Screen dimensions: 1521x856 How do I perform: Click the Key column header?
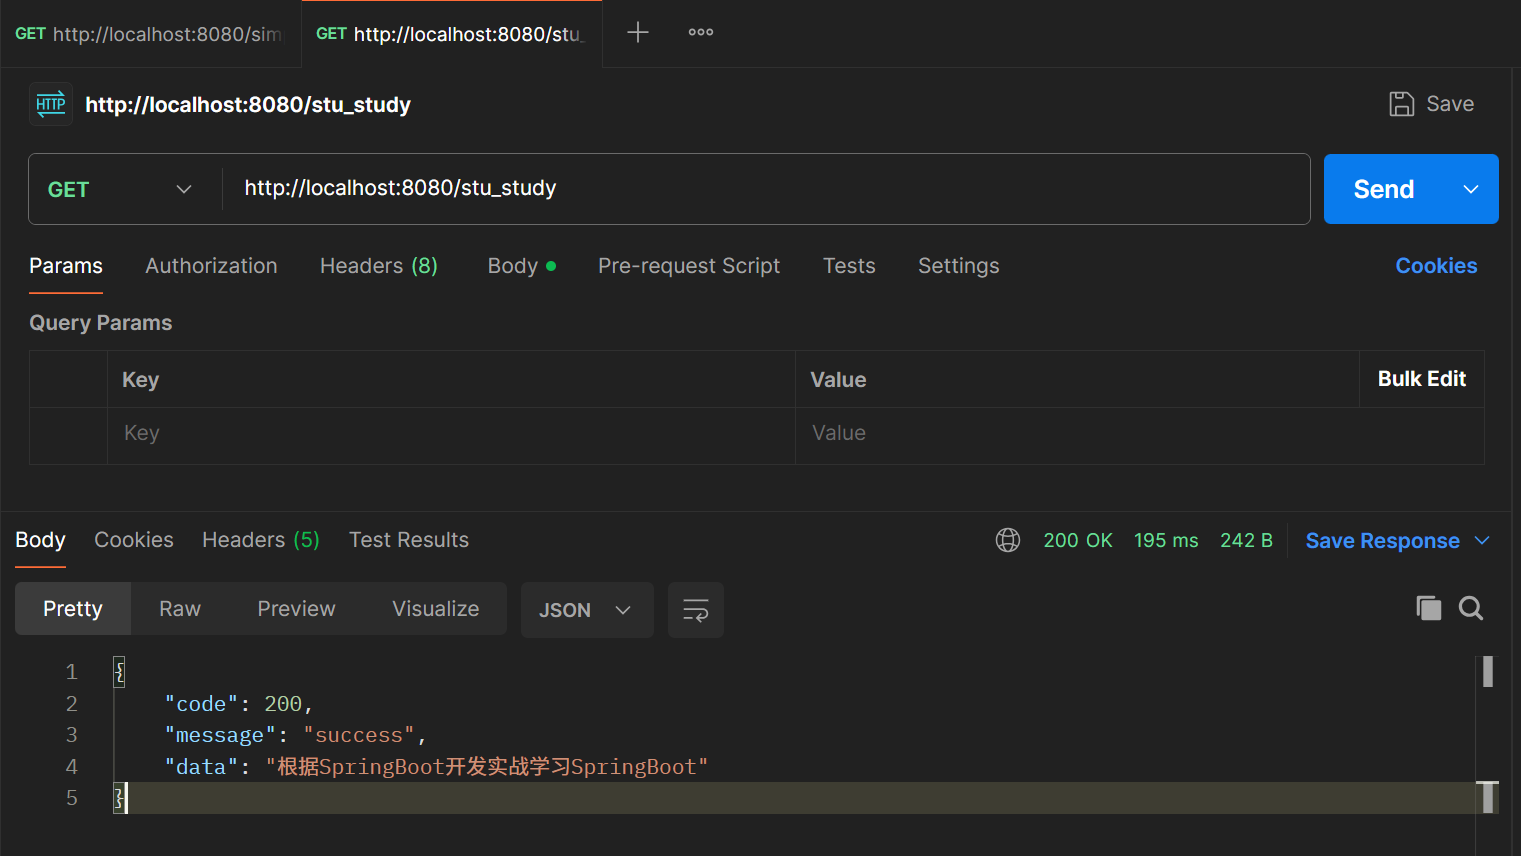coord(140,380)
